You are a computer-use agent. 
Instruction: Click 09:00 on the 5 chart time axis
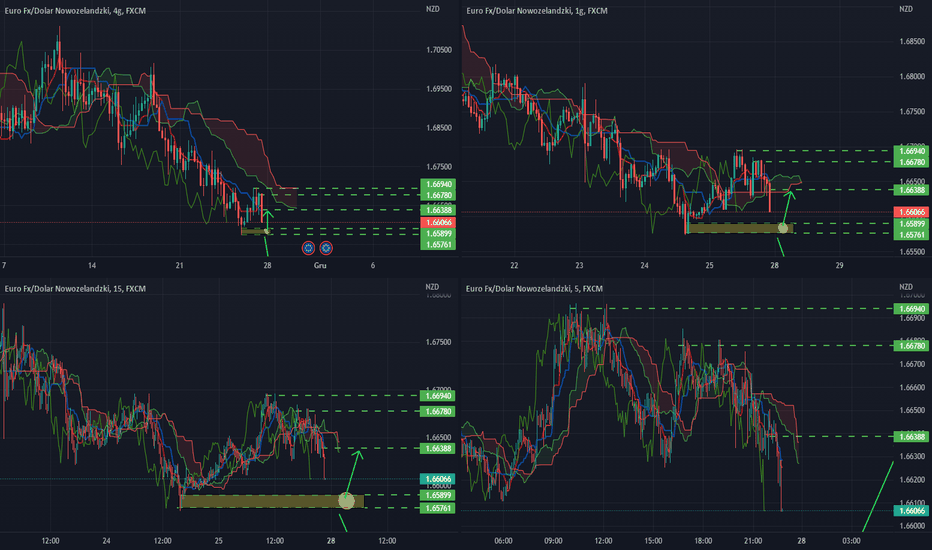tap(553, 541)
